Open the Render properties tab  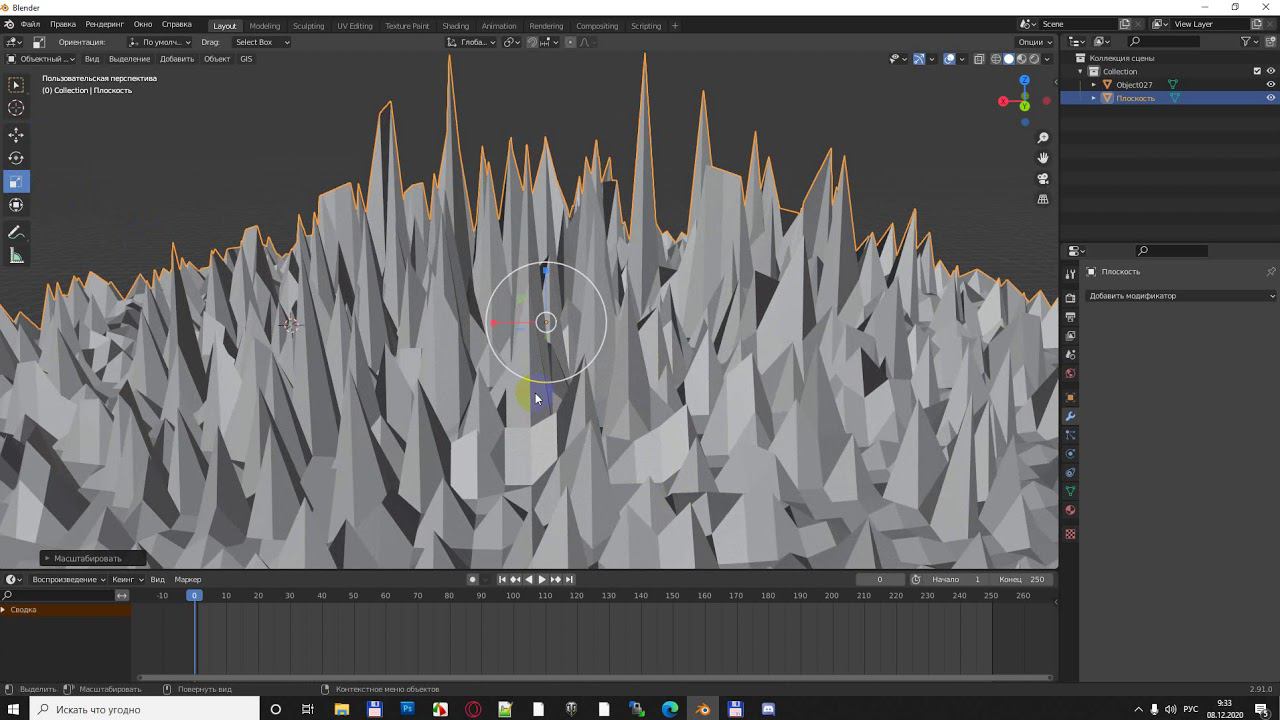pyautogui.click(x=1070, y=298)
